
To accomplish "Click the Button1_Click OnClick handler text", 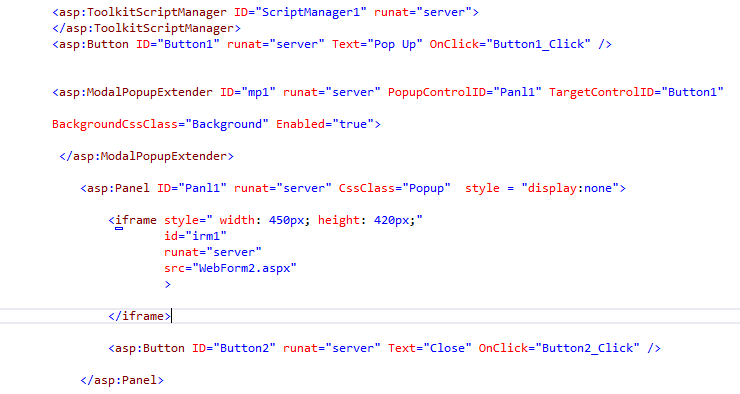I will pos(538,44).
